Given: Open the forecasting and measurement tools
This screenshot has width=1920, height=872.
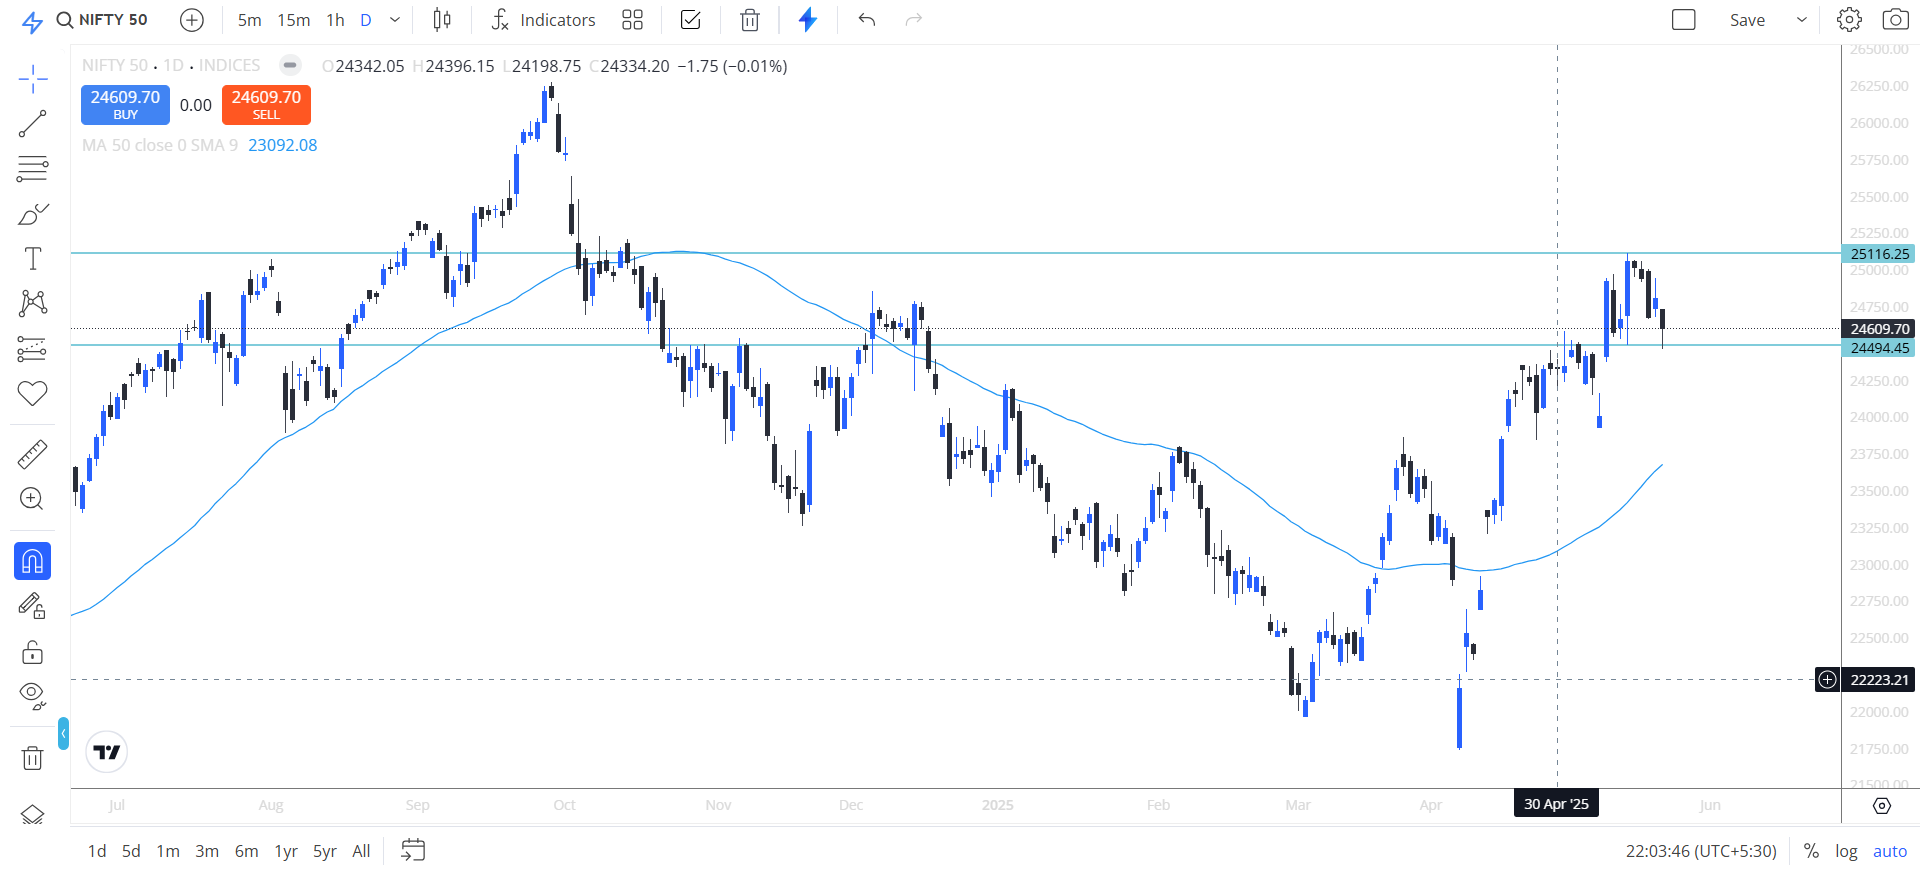Looking at the screenshot, I should (x=32, y=348).
